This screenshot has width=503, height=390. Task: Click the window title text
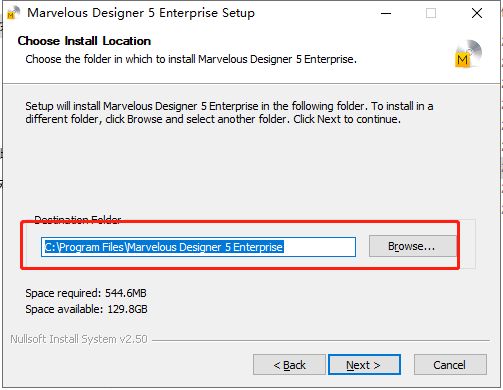click(x=141, y=13)
